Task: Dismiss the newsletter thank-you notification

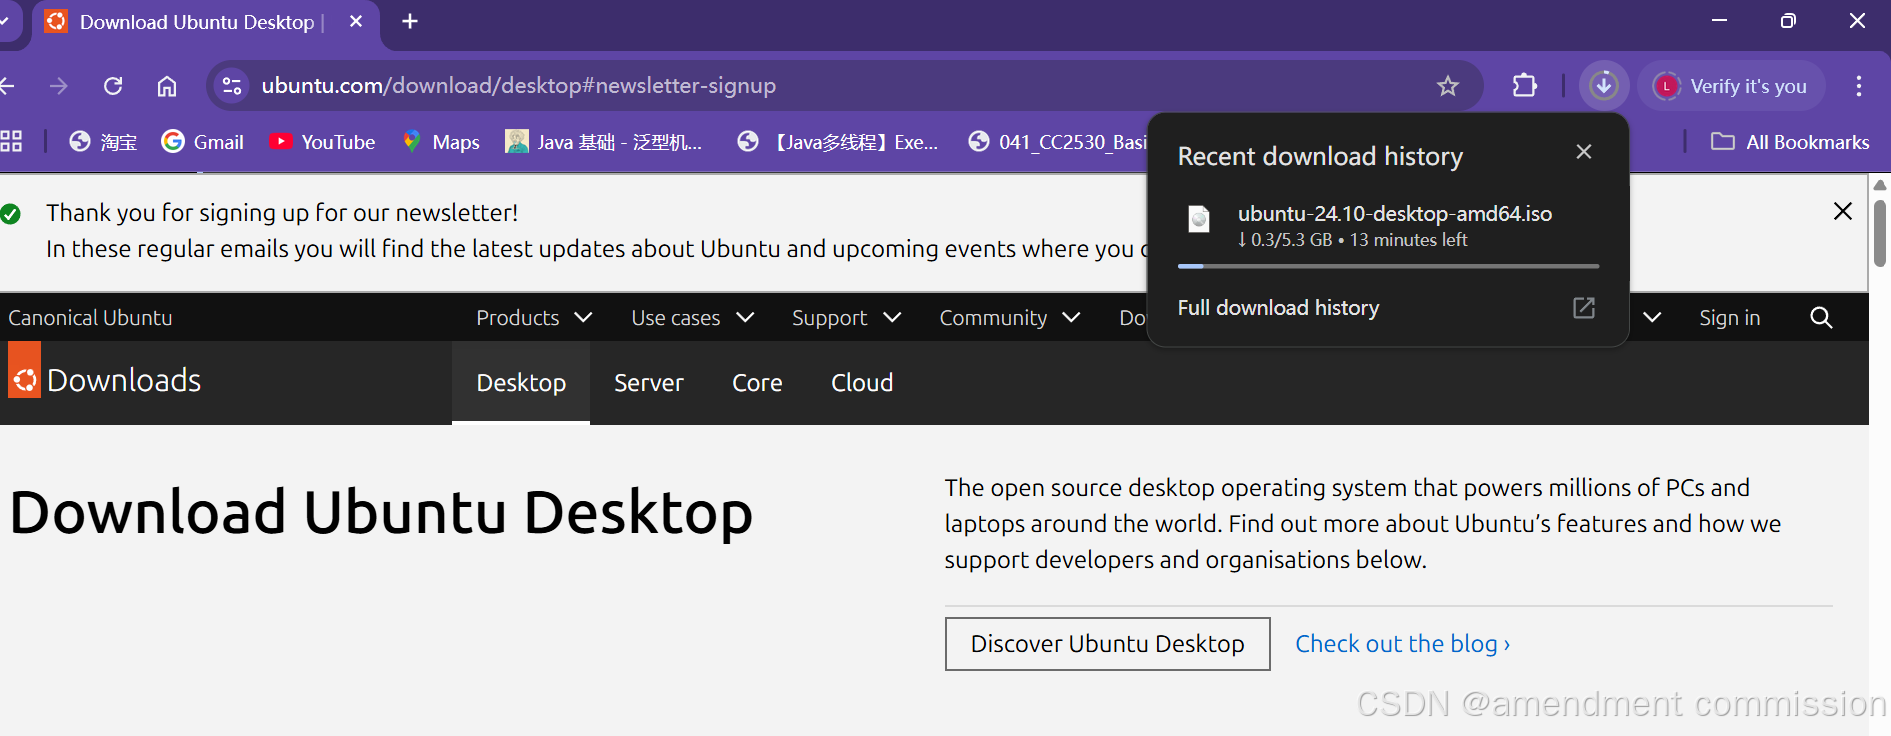Action: [1843, 211]
